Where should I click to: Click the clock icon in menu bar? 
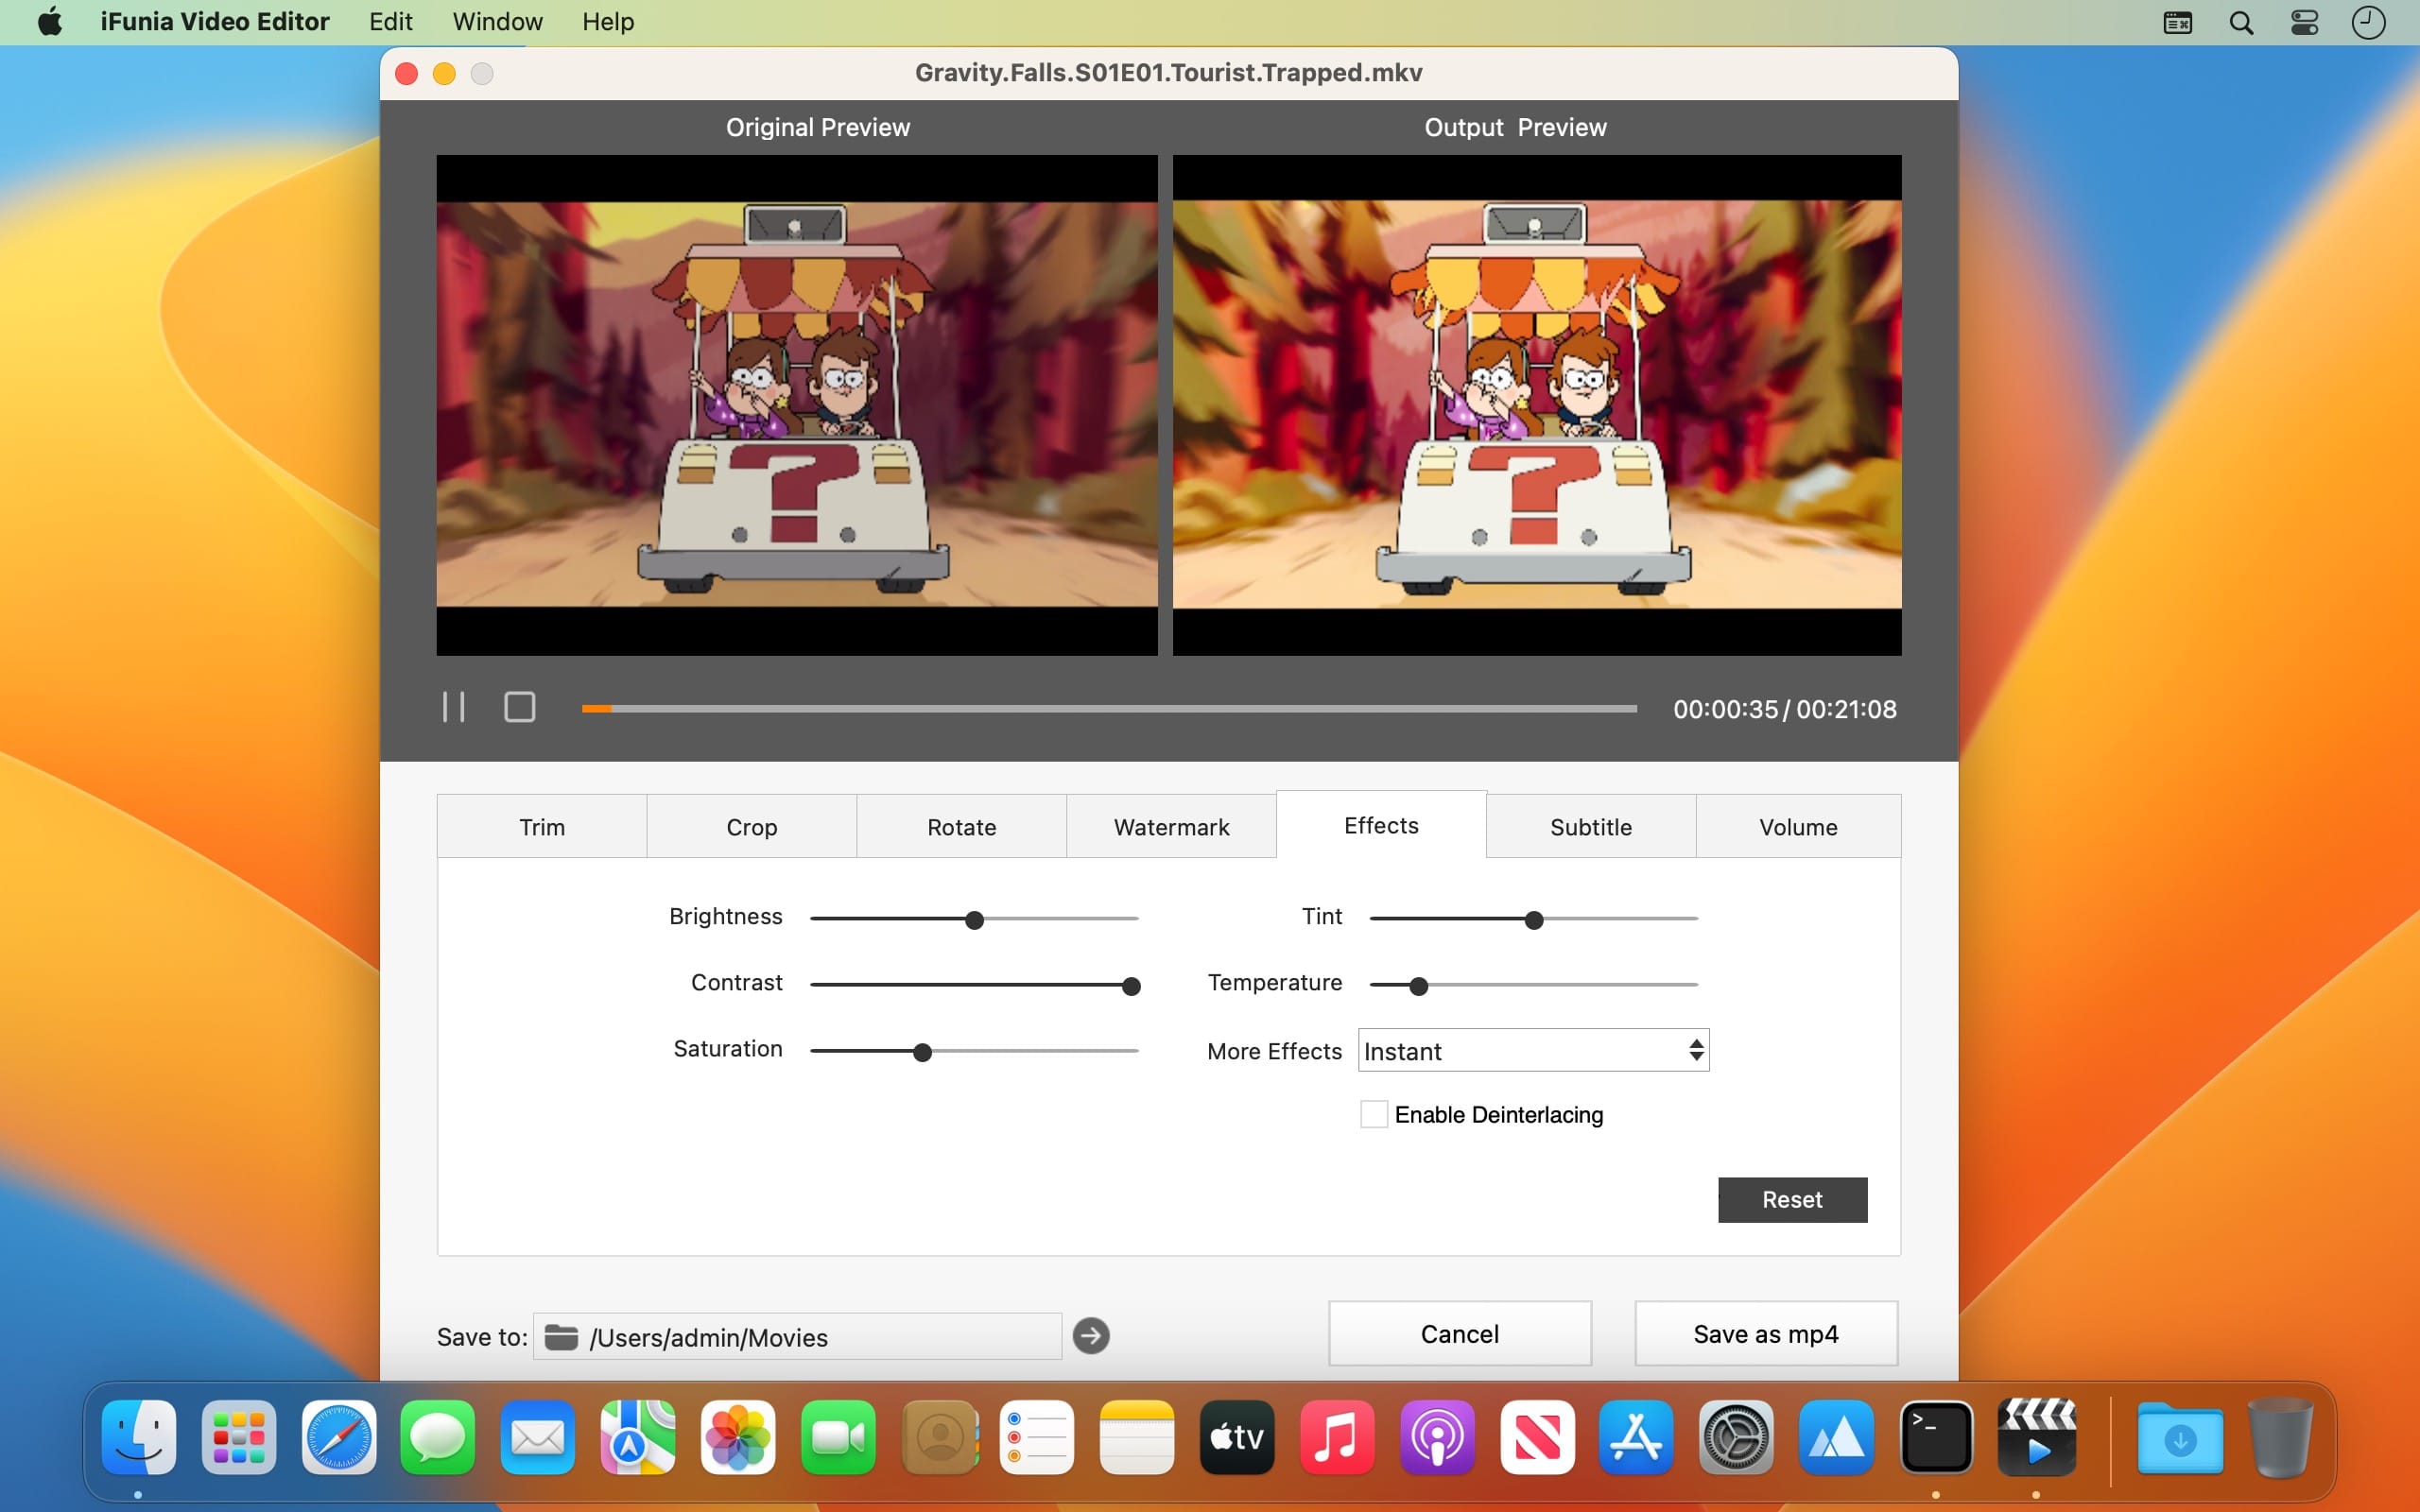[2367, 22]
